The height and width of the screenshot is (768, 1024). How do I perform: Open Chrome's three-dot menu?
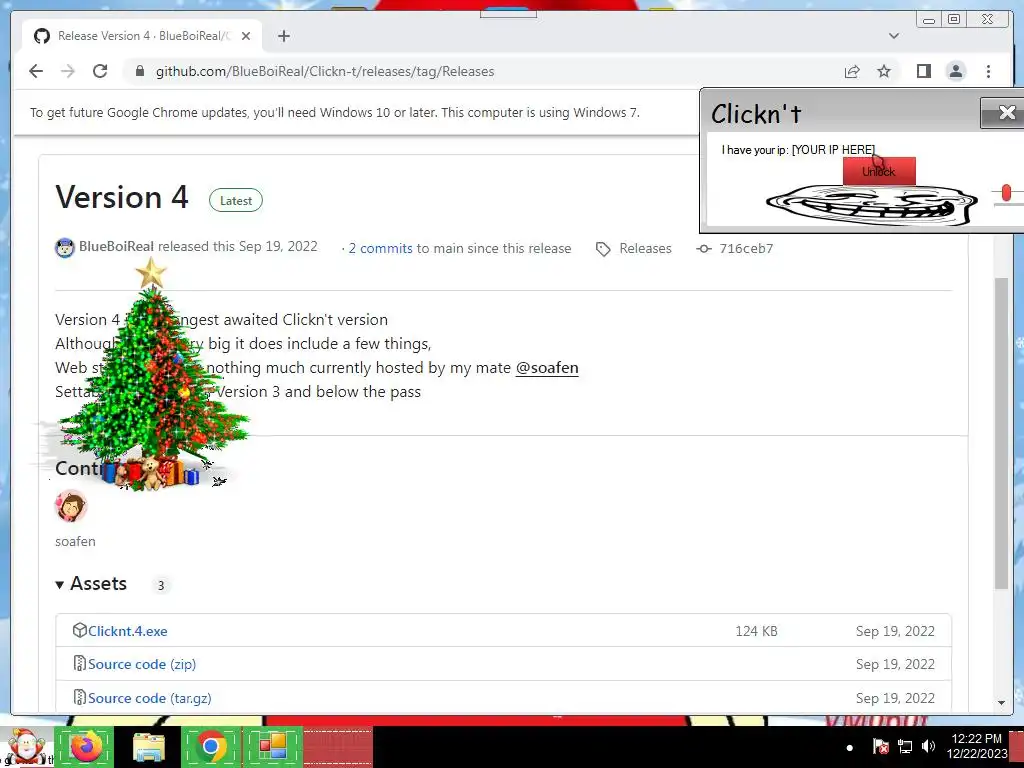click(988, 71)
